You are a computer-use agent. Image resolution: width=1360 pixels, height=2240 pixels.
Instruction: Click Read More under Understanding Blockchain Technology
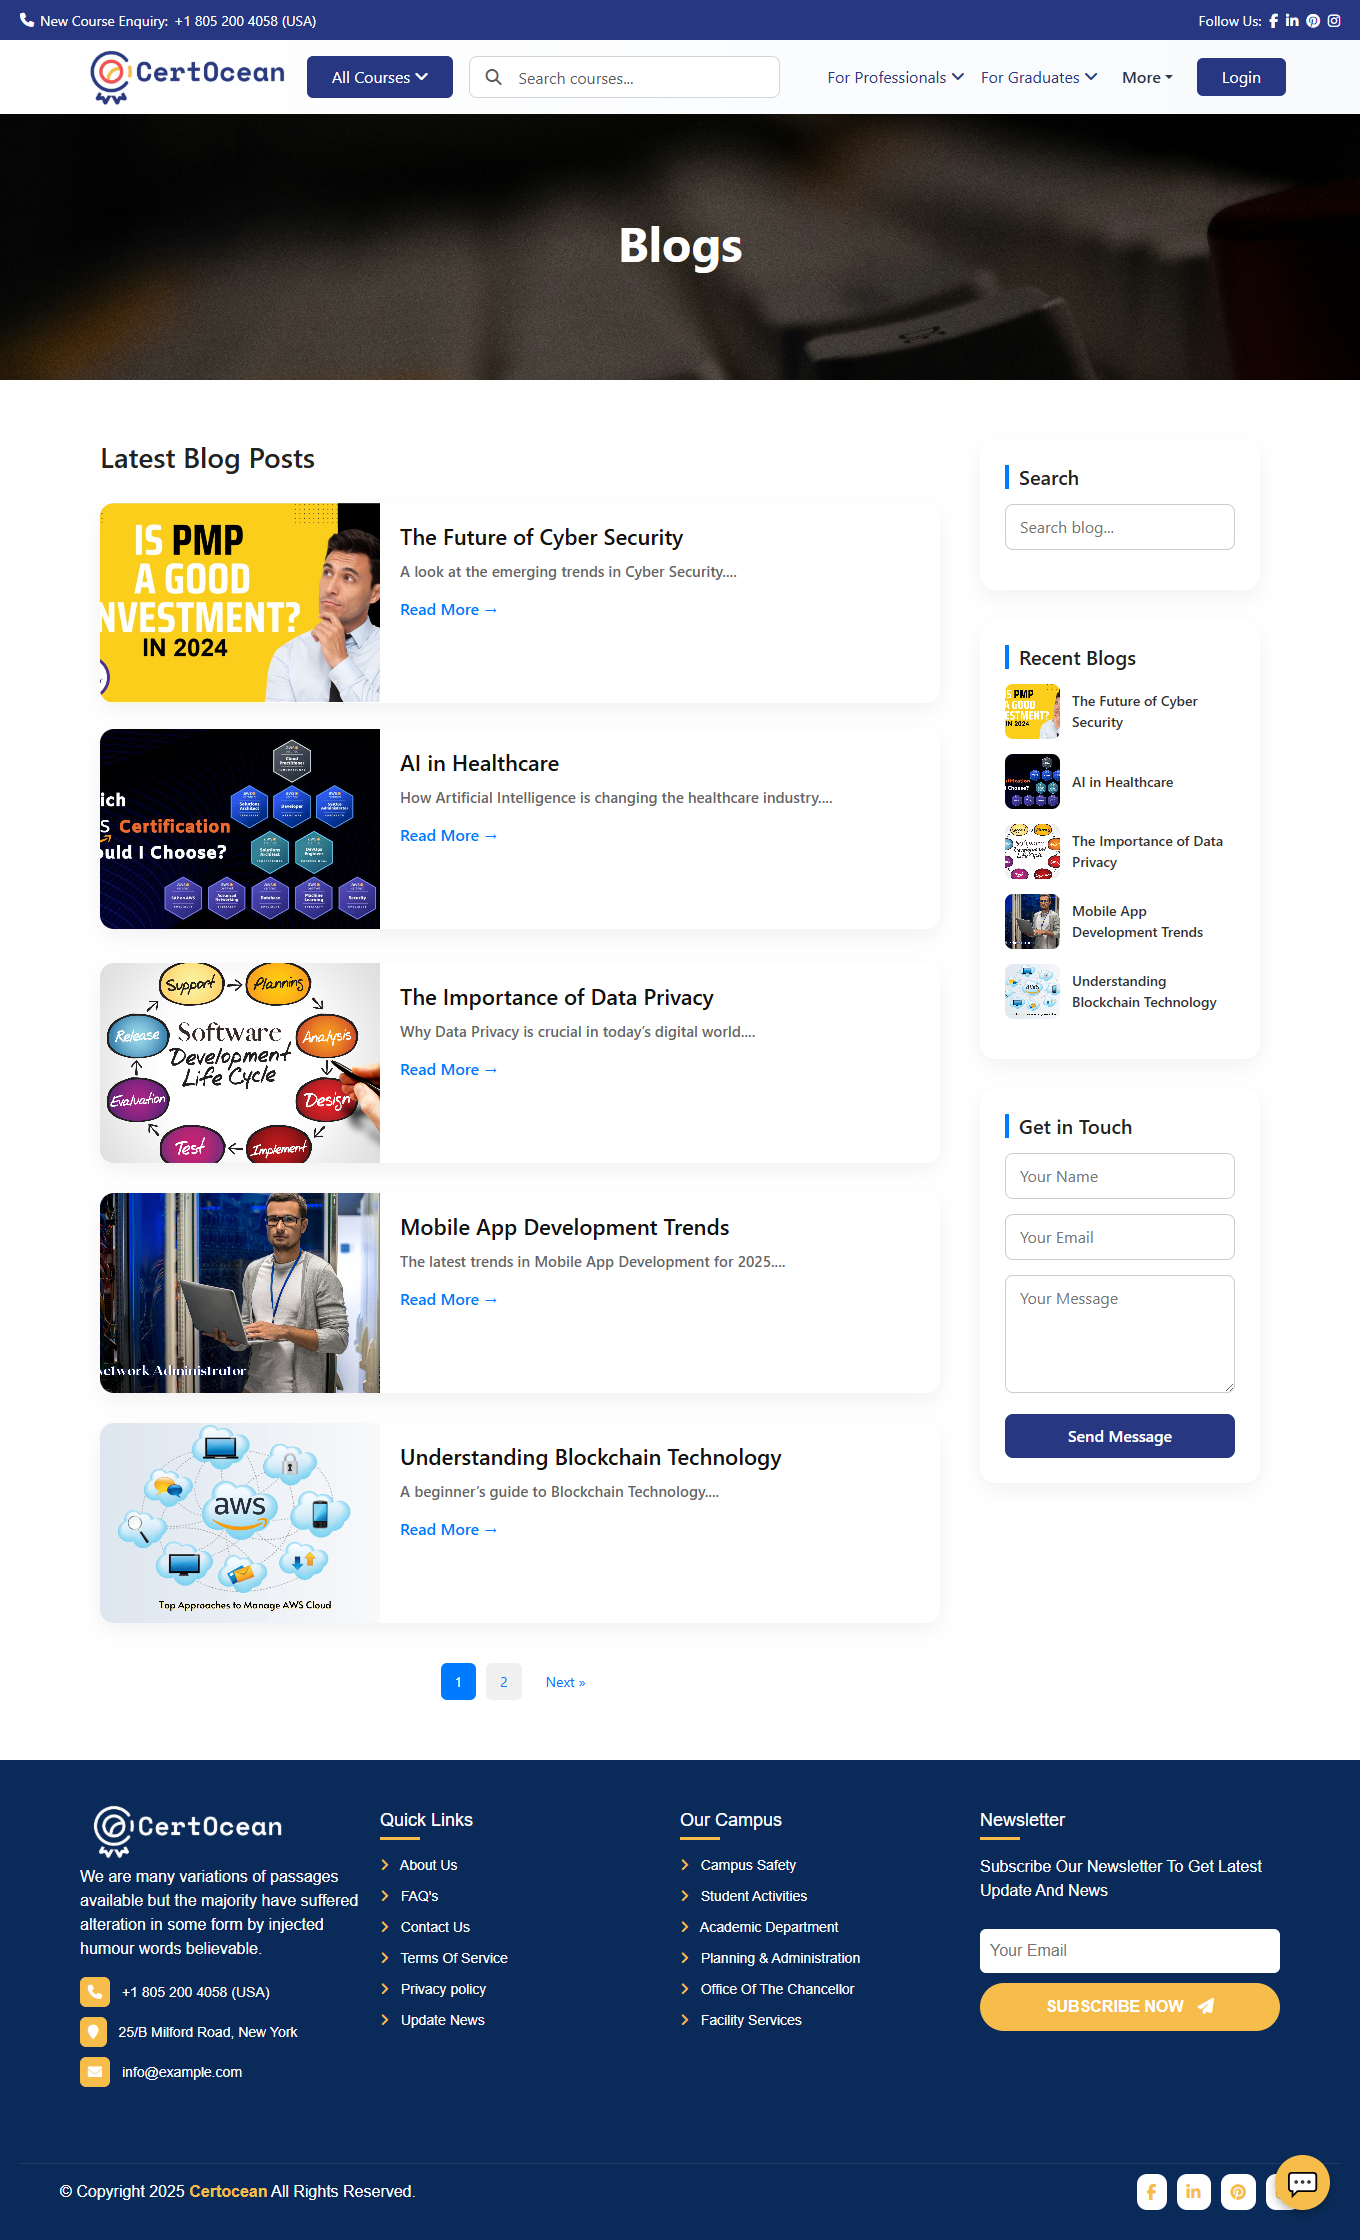pyautogui.click(x=449, y=1530)
